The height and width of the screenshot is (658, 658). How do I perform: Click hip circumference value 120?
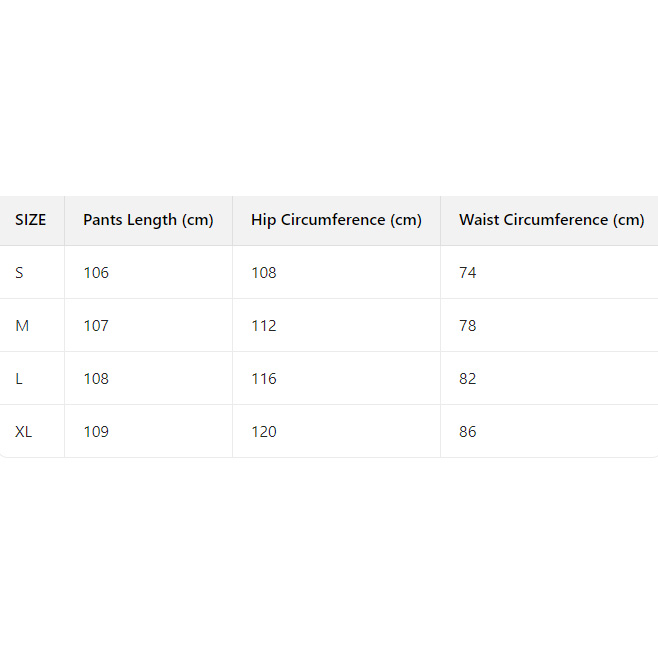[264, 432]
